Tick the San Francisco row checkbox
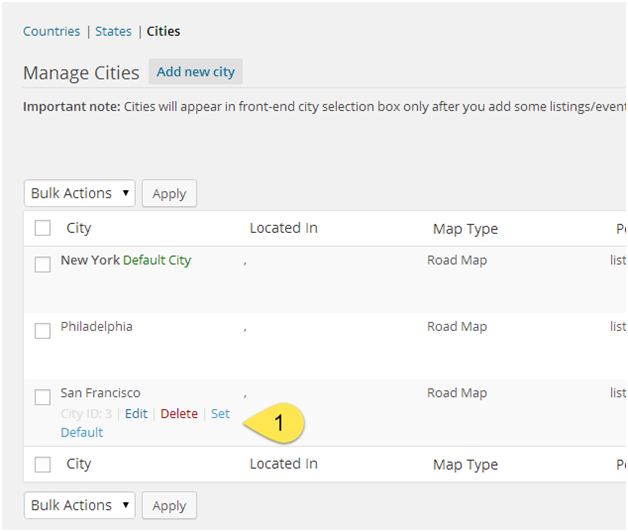This screenshot has width=628, height=532. pos(42,397)
